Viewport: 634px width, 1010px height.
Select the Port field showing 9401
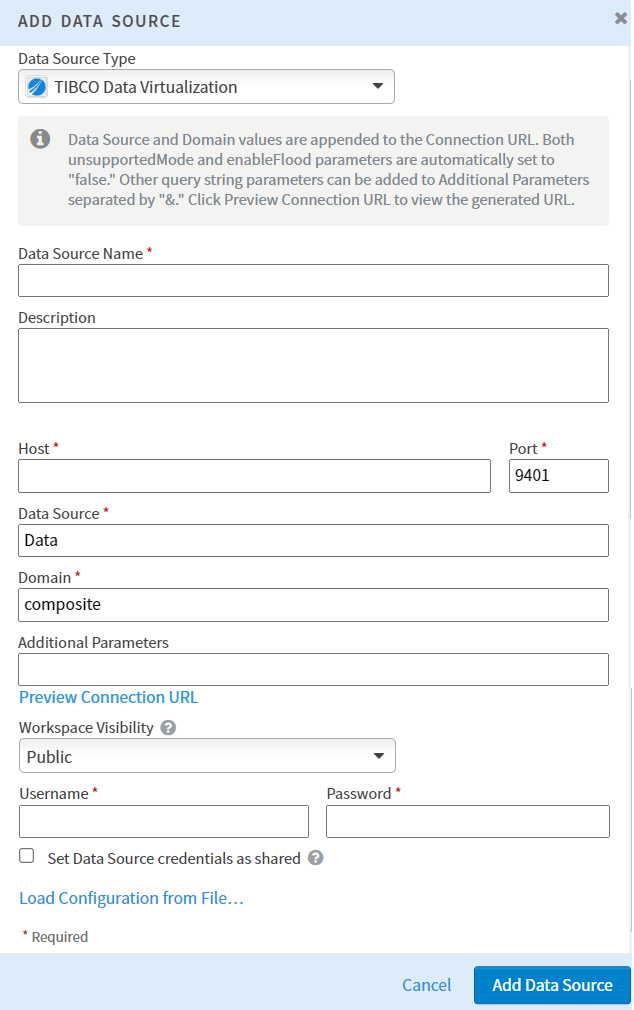point(558,475)
